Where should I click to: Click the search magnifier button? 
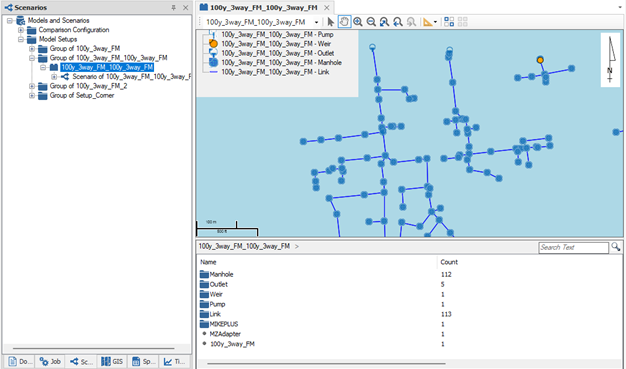616,247
